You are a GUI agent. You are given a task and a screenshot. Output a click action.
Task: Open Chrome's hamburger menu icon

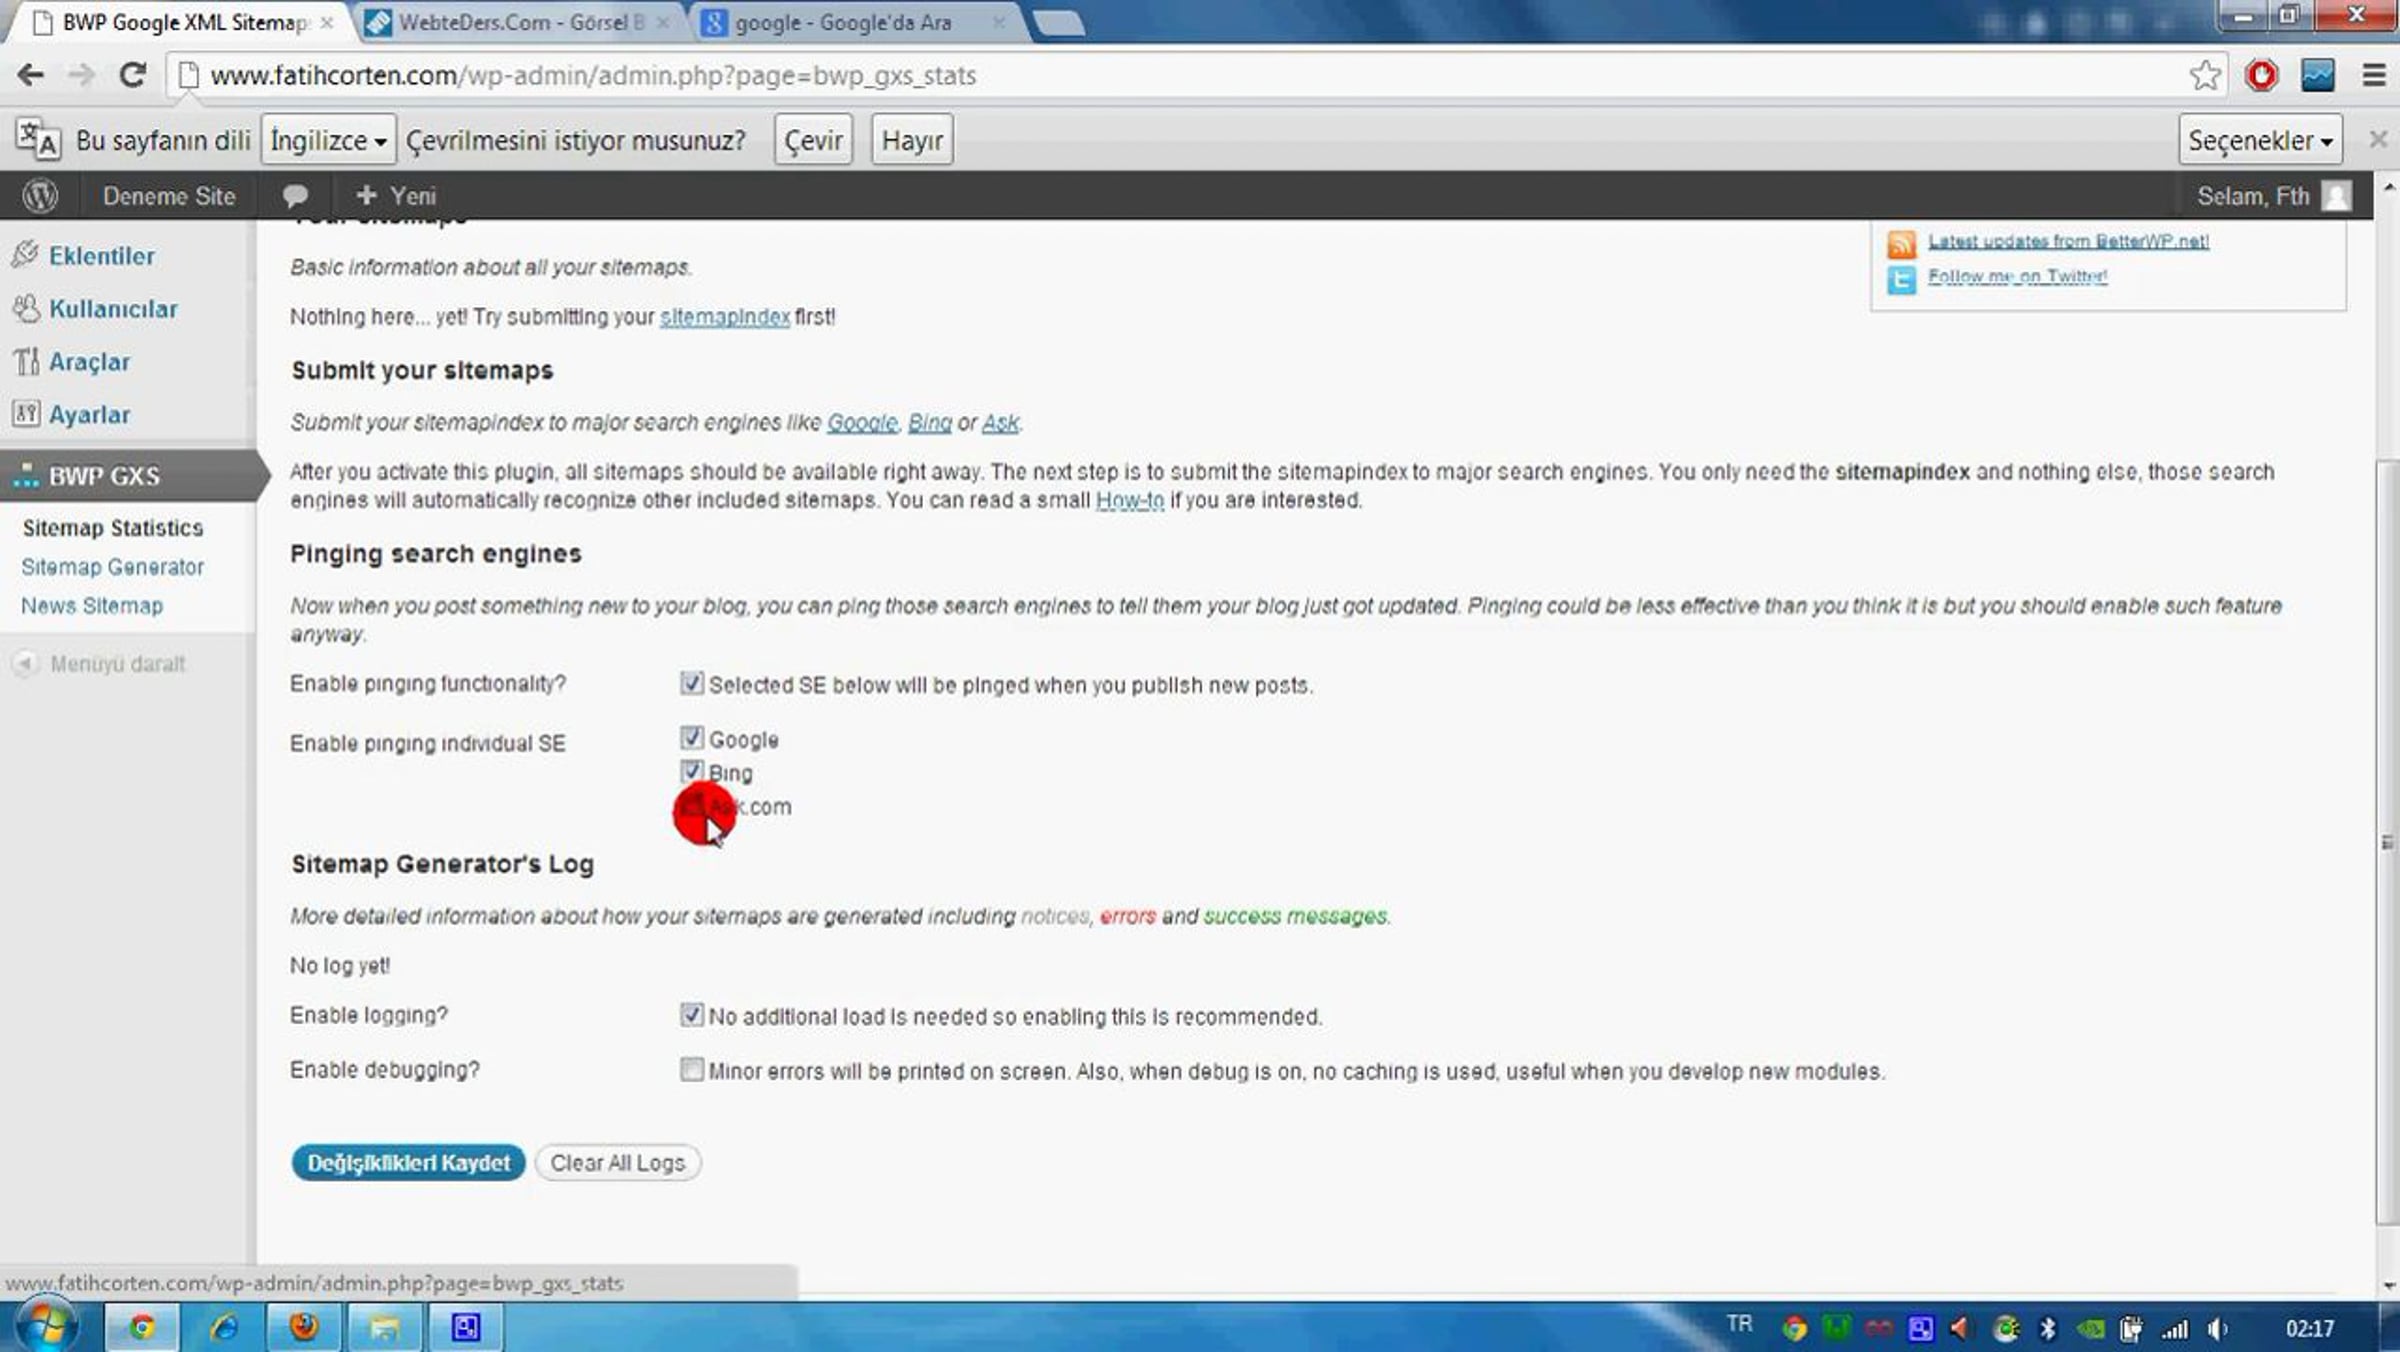pyautogui.click(x=2374, y=75)
